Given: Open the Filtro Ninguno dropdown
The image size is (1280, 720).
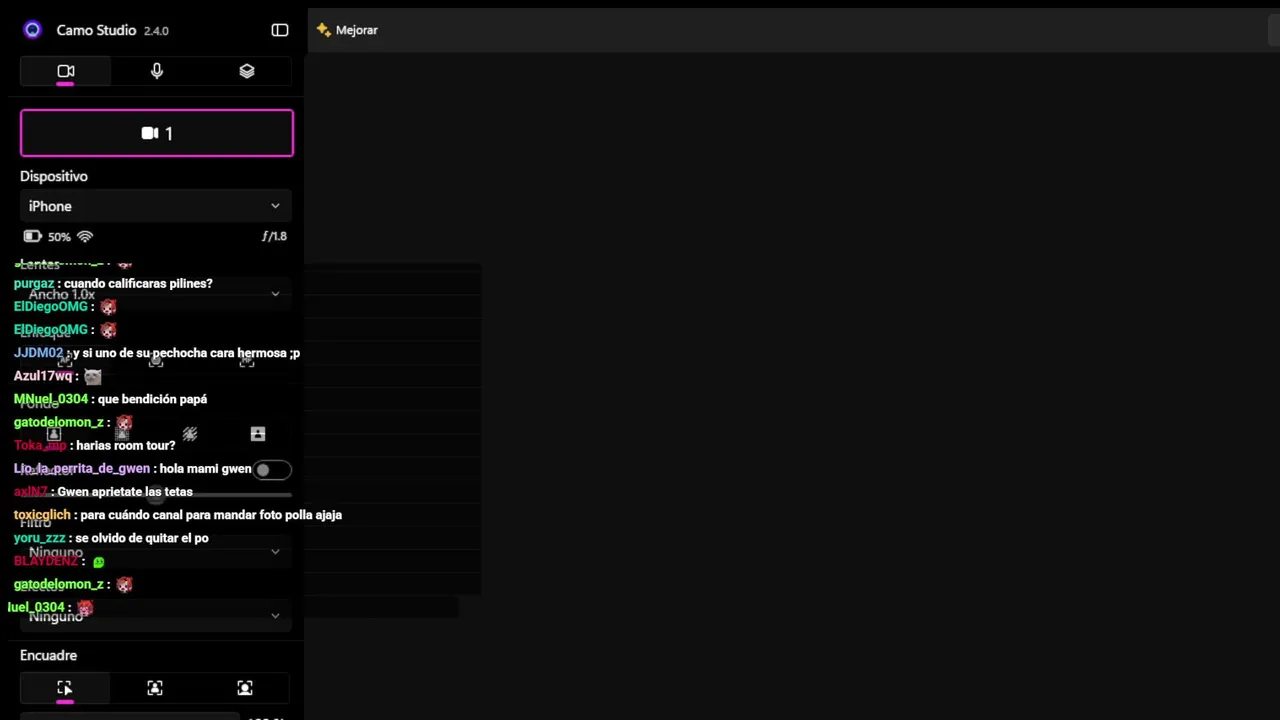Looking at the screenshot, I should click(155, 552).
